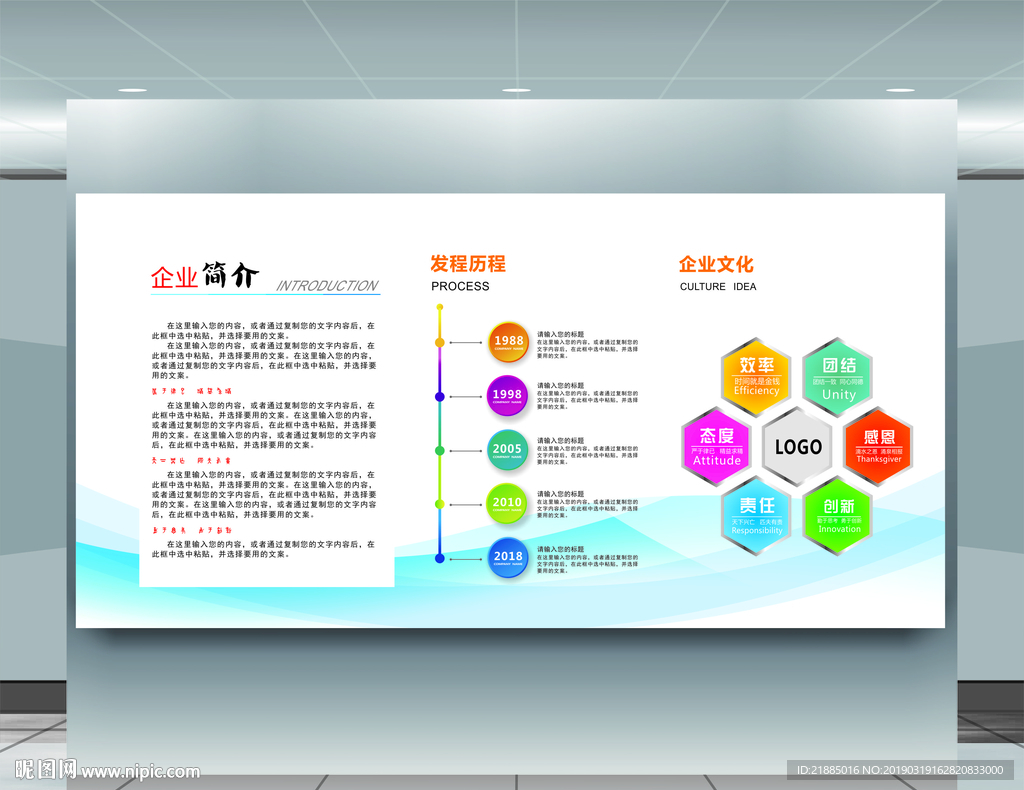Select the lime green 2010 year circle
This screenshot has height=790, width=1024.
click(x=507, y=503)
